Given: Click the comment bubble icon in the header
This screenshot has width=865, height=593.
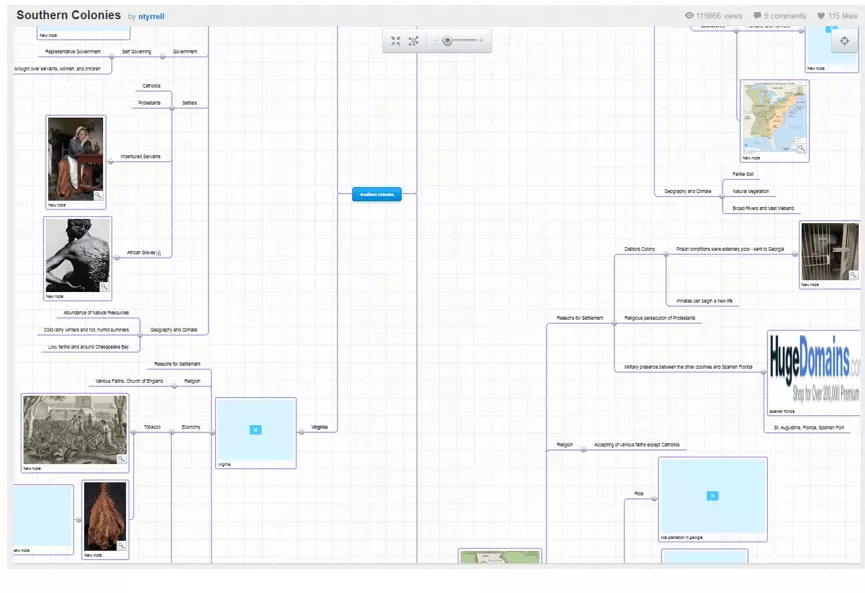Looking at the screenshot, I should 757,15.
